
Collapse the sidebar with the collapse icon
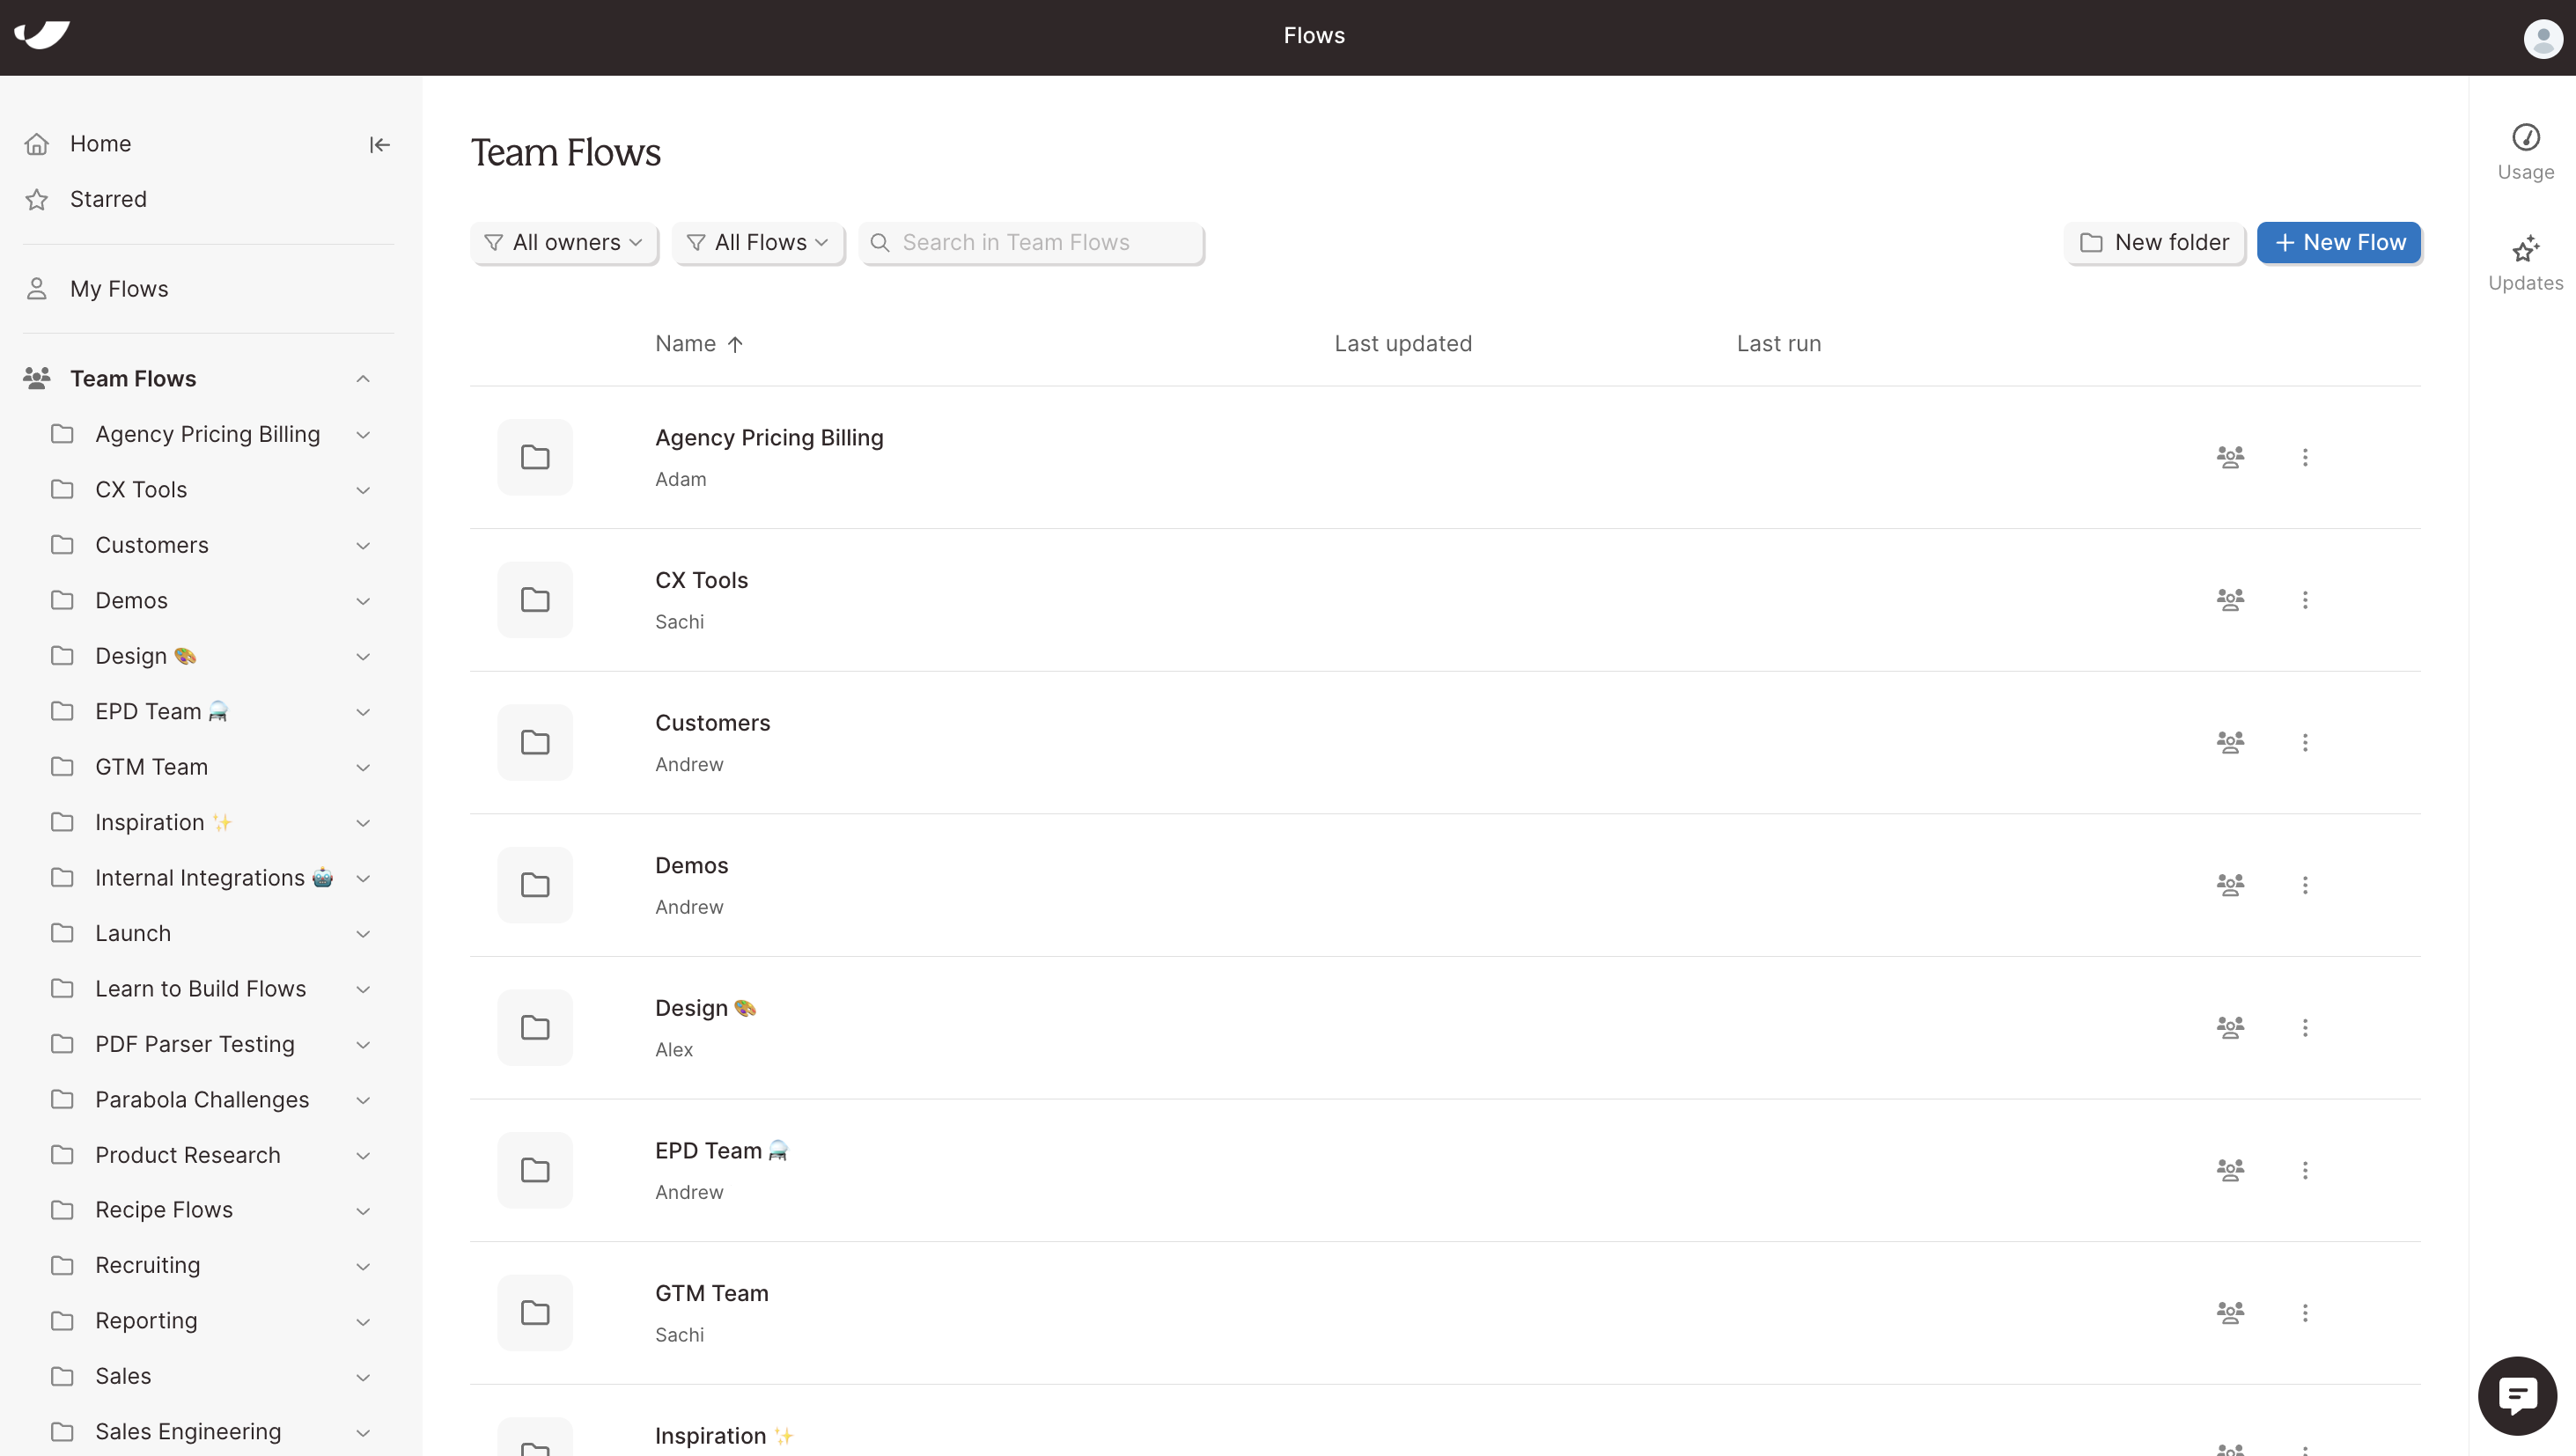[379, 145]
